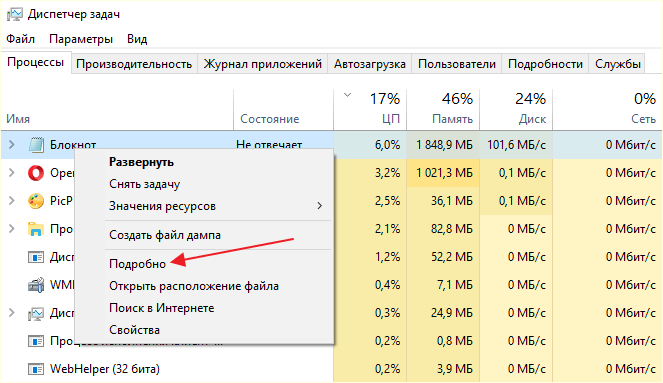This screenshot has width=663, height=383.
Task: Click the PicPick palette icon
Action: point(36,201)
